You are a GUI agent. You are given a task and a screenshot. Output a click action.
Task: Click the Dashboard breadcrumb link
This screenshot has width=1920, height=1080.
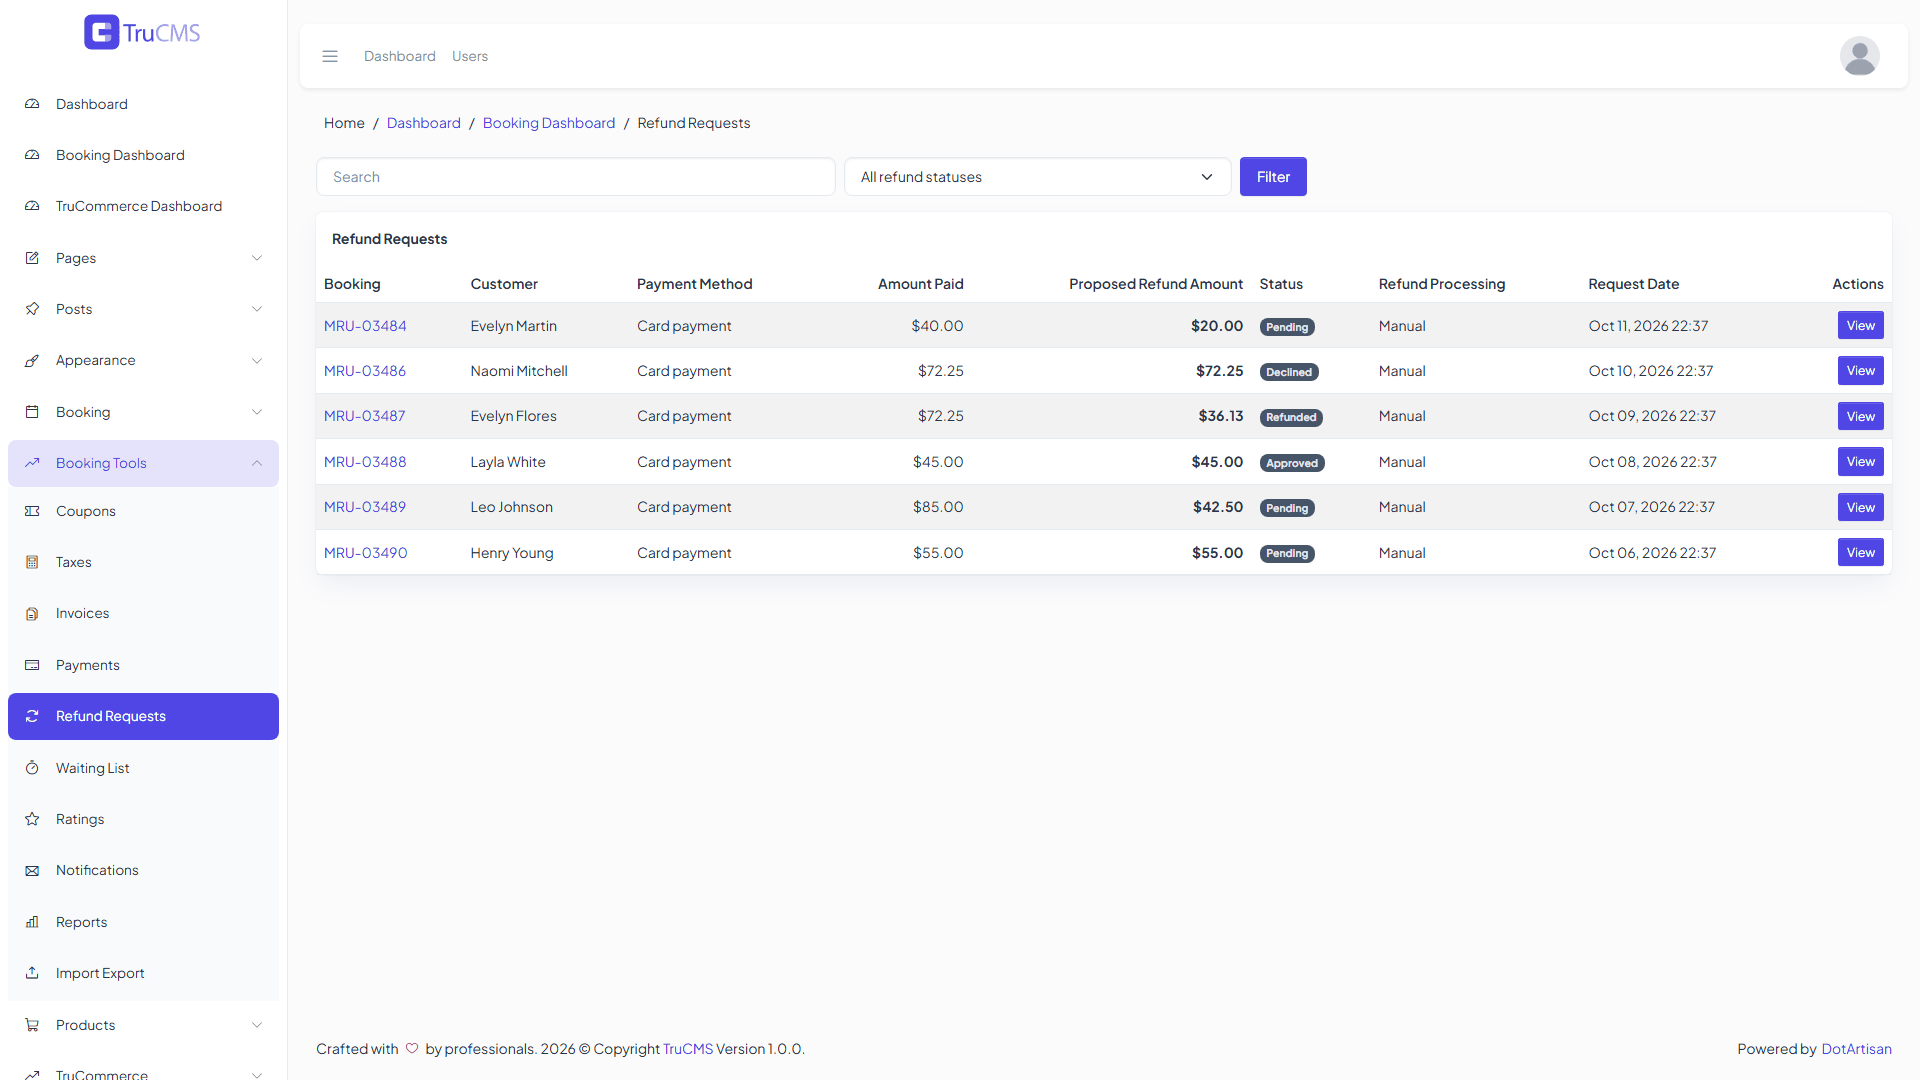[x=423, y=123]
